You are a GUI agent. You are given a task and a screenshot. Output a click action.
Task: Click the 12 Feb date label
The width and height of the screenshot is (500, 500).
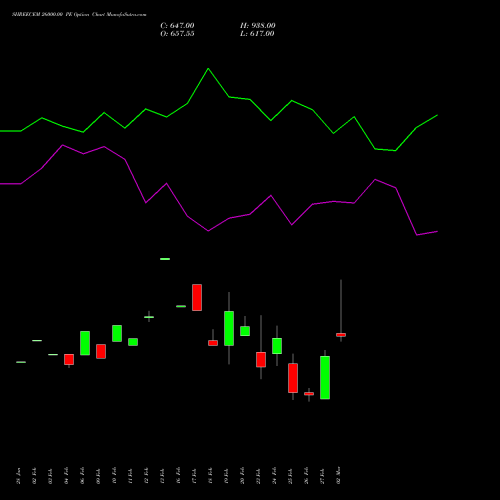pyautogui.click(x=146, y=476)
